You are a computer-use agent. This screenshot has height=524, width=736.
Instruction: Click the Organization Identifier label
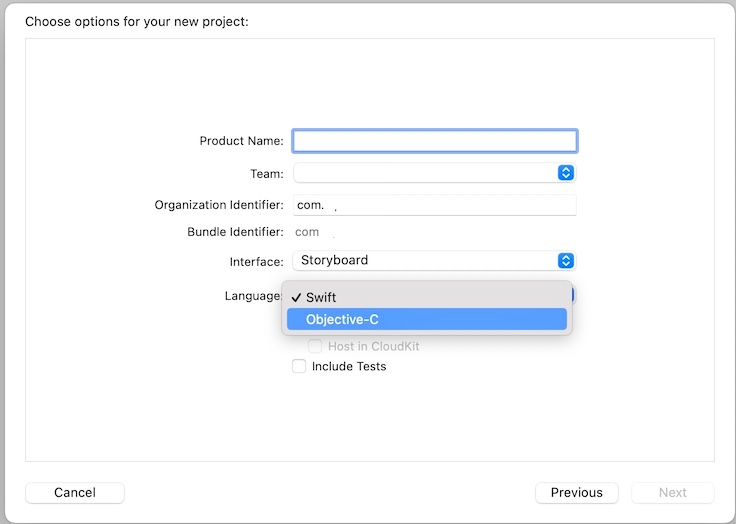219,205
